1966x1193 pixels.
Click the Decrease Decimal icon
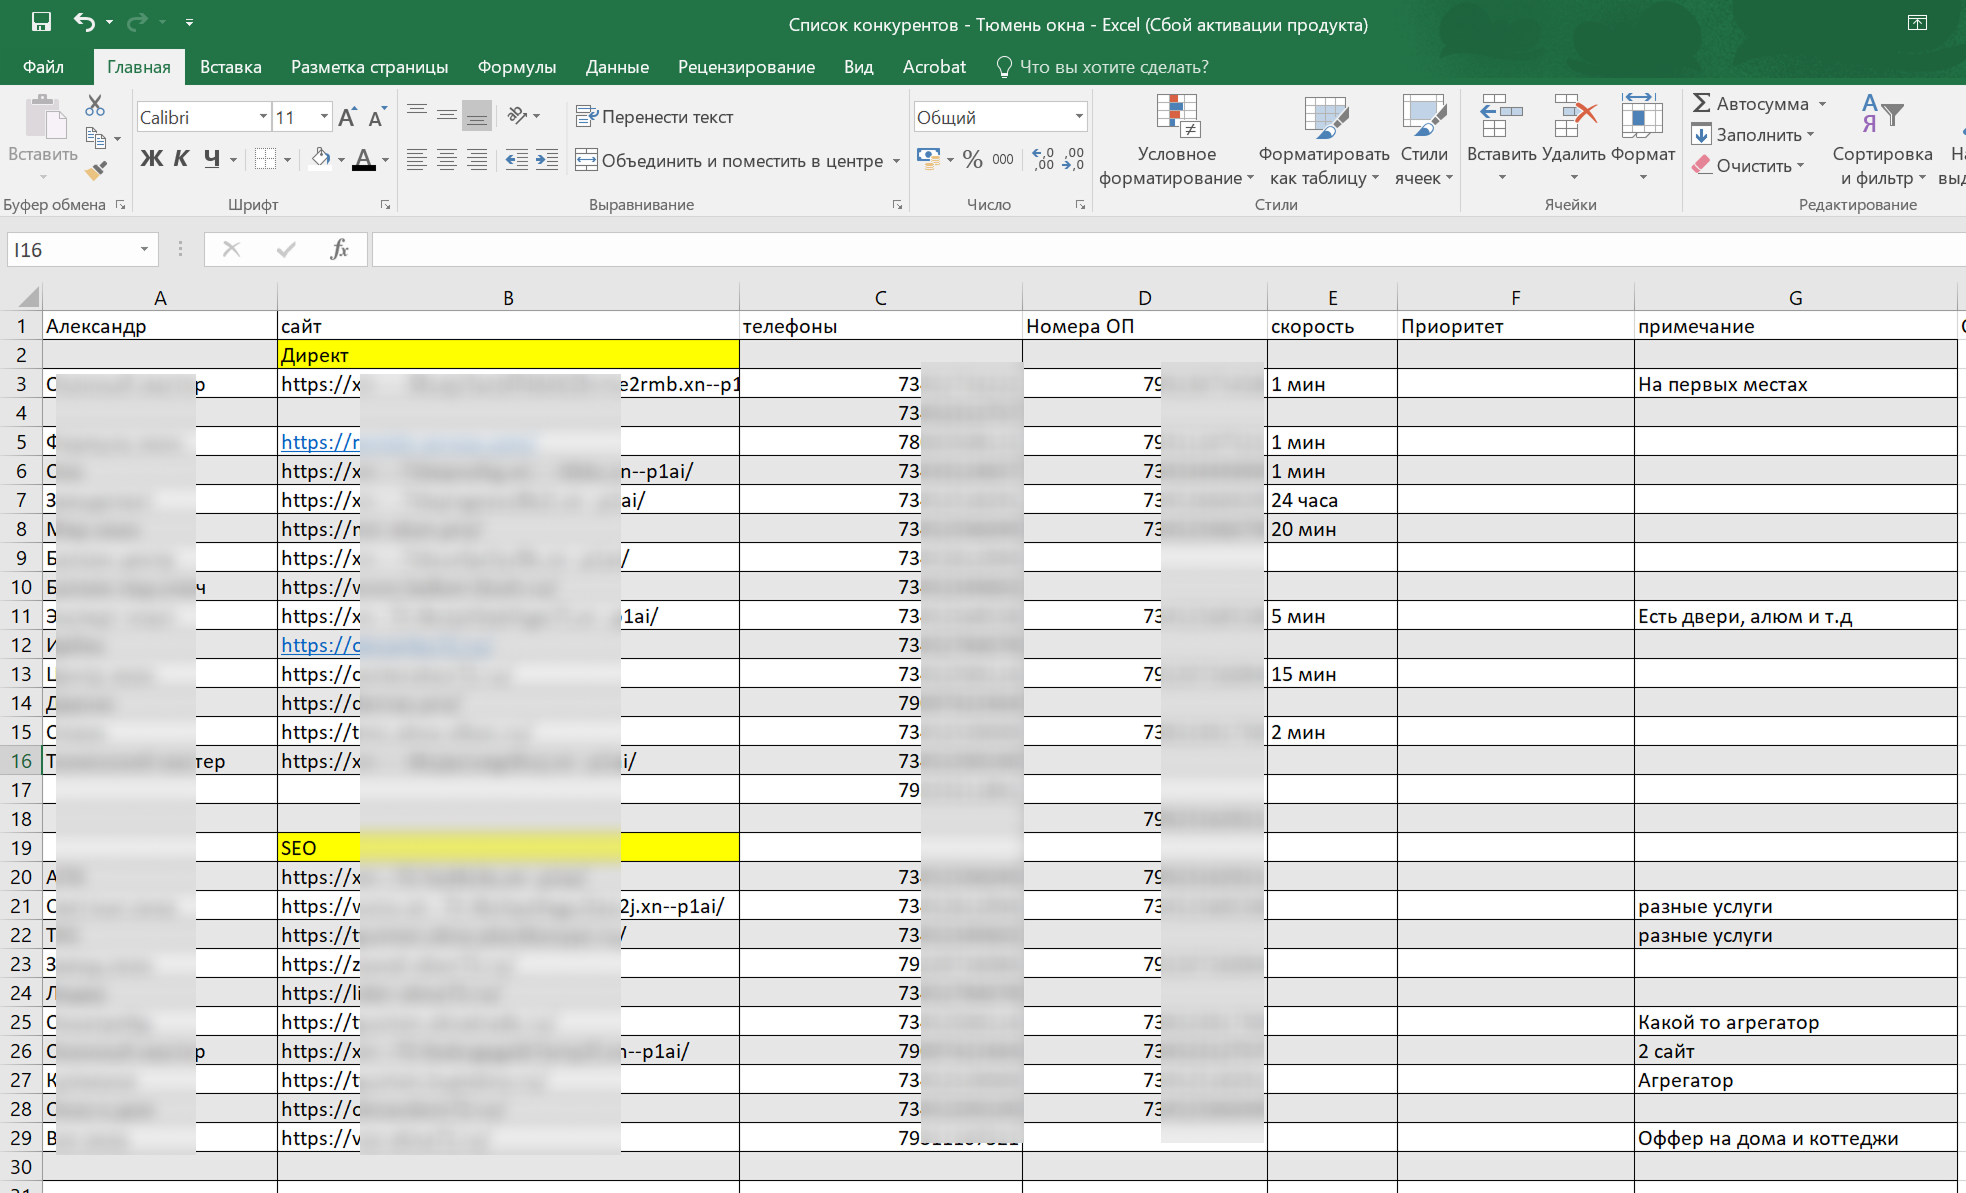tap(1073, 159)
